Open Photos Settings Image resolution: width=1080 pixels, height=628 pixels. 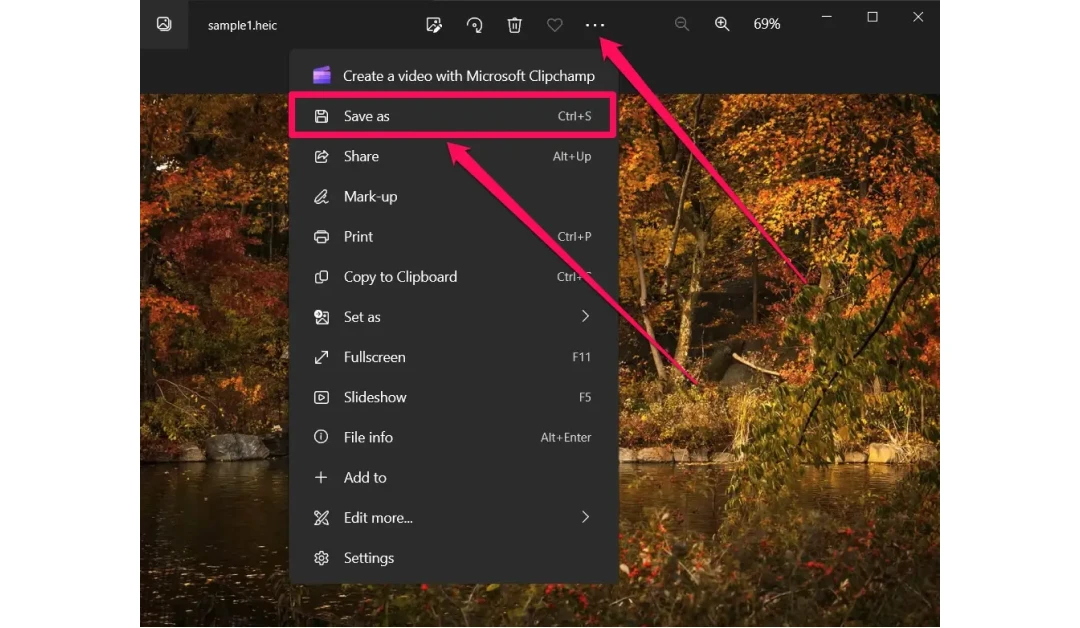(369, 558)
